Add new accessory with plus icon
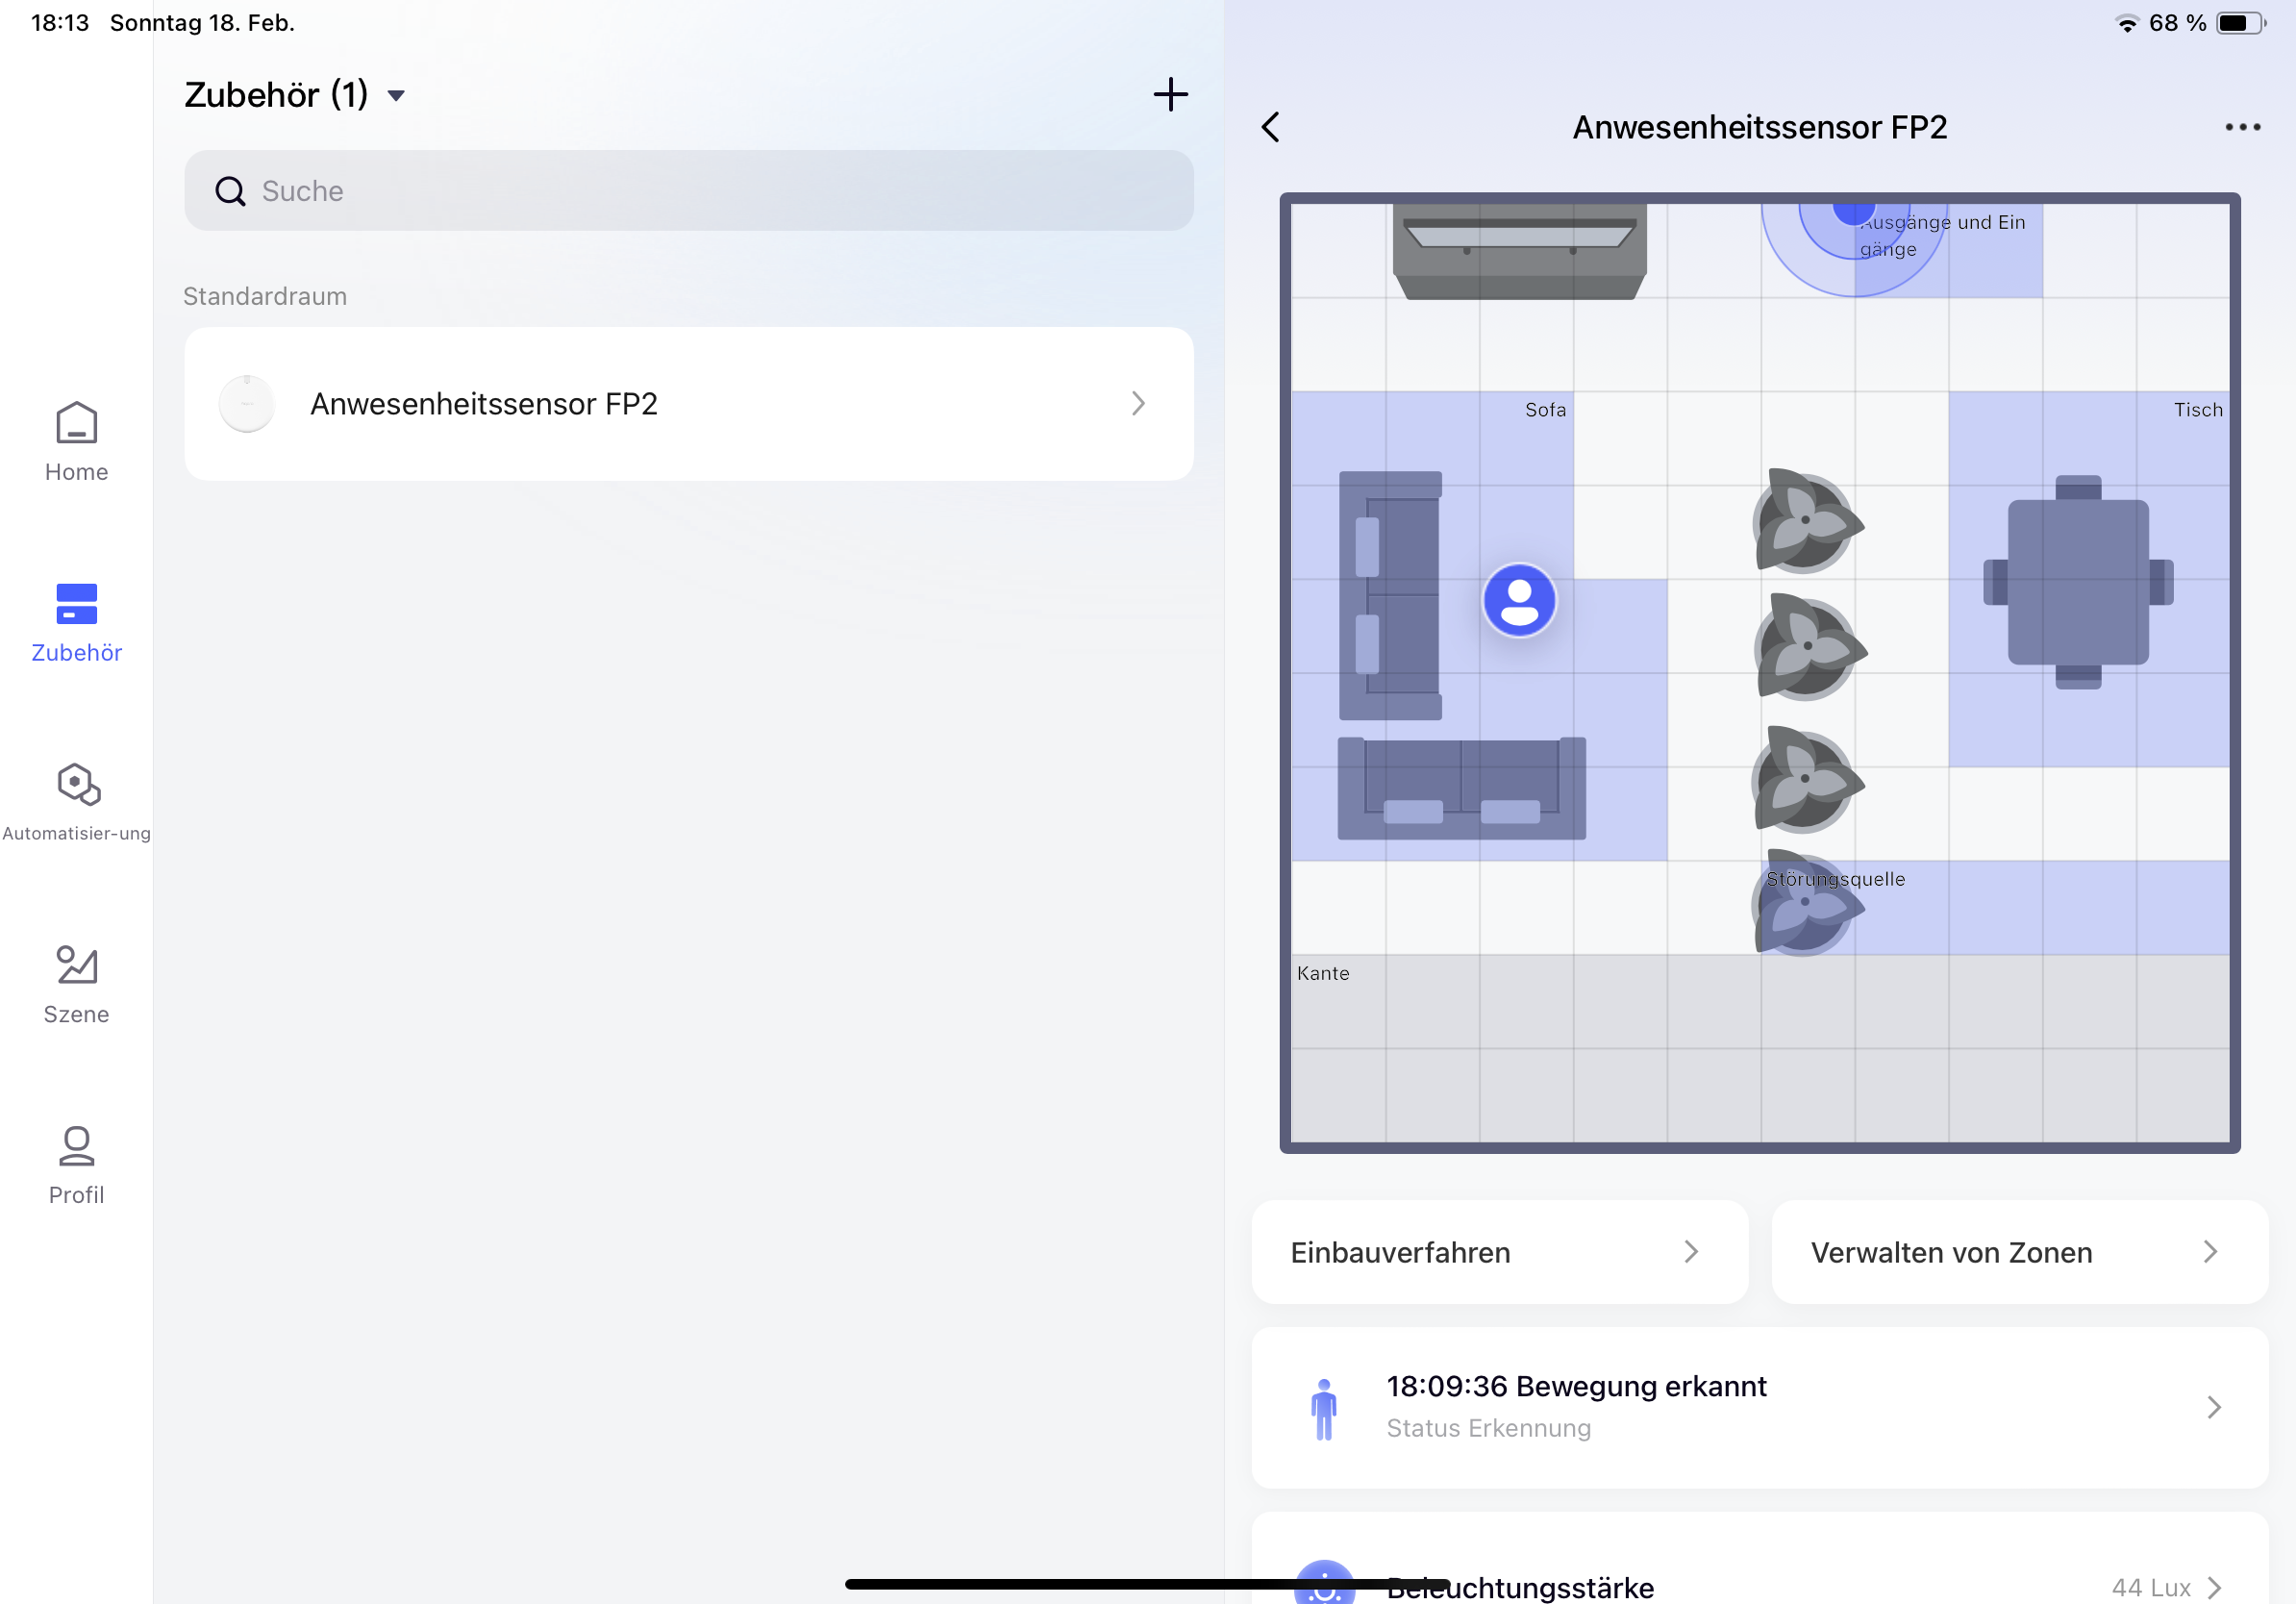This screenshot has width=2296, height=1604. click(1170, 95)
